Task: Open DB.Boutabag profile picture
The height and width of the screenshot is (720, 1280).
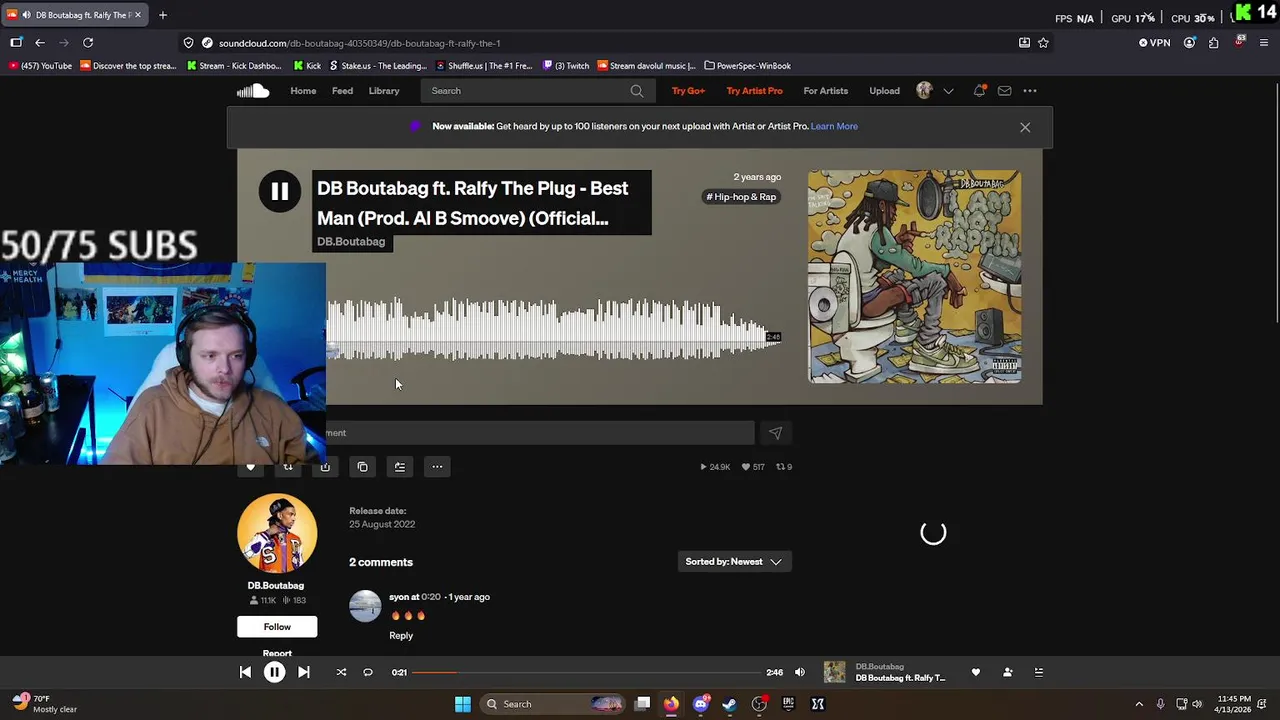Action: 277,534
